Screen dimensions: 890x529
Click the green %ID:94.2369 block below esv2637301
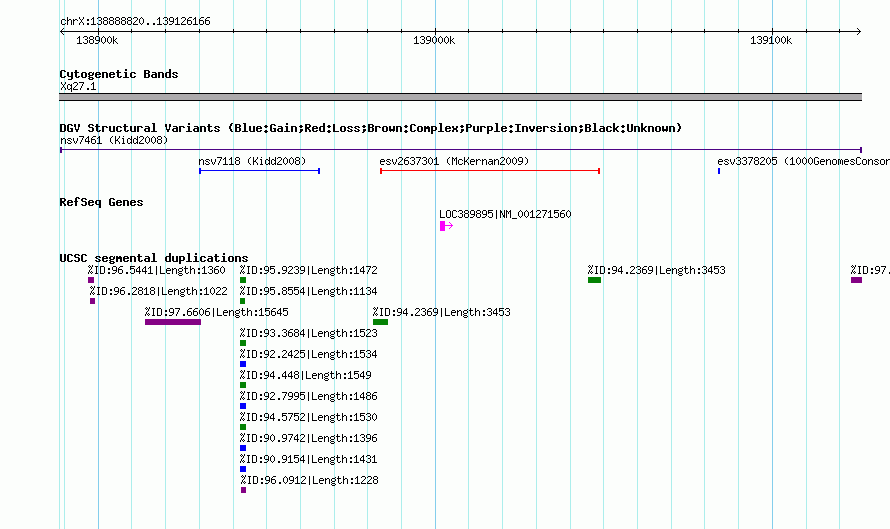[380, 322]
